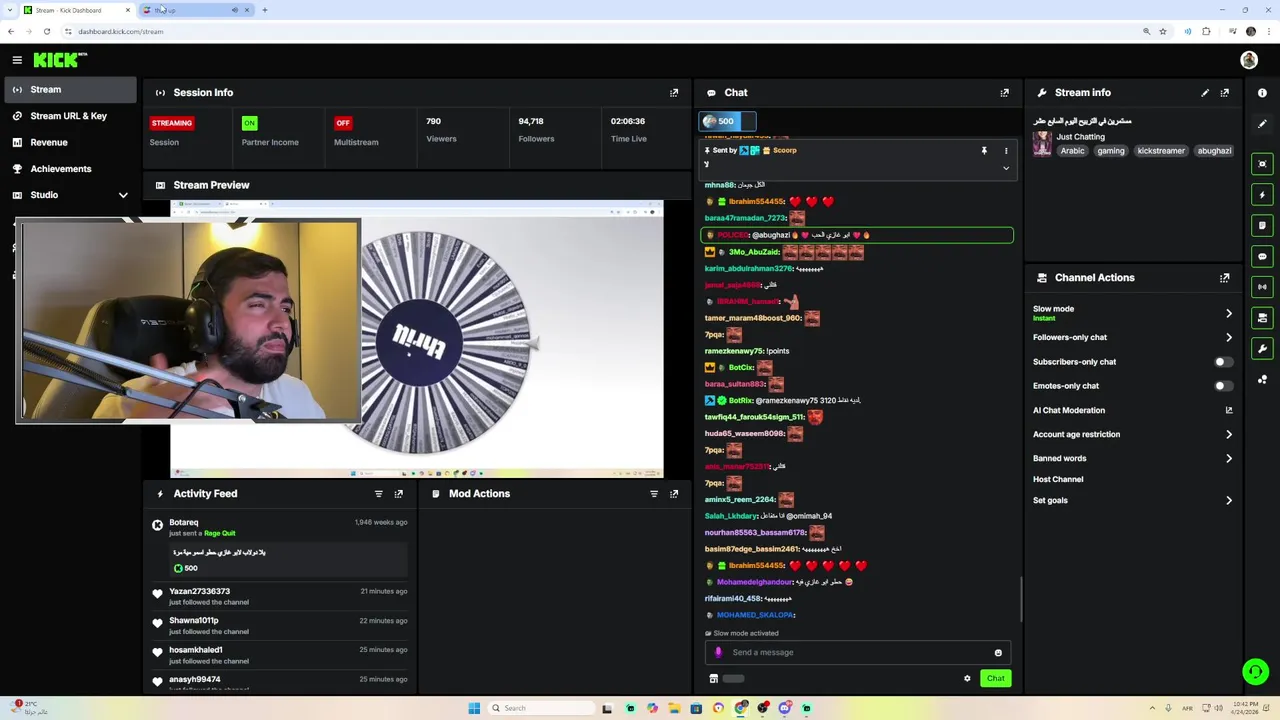Toggle the note widget in right sidebar
The width and height of the screenshot is (1280, 720).
[1262, 226]
